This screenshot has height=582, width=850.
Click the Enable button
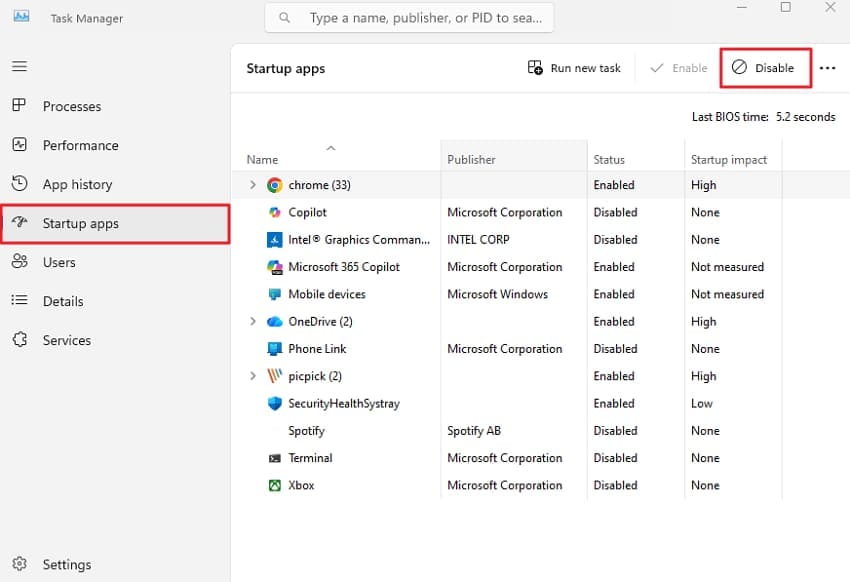pos(679,68)
